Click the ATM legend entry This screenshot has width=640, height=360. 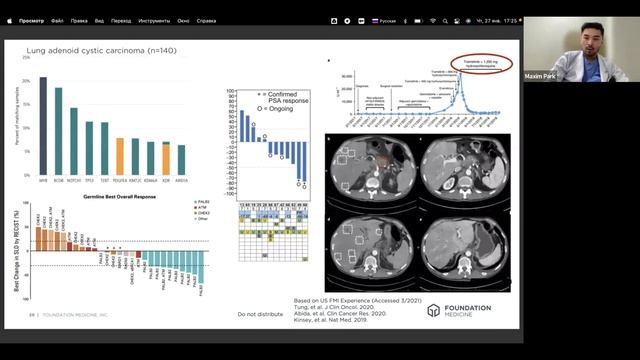point(201,208)
